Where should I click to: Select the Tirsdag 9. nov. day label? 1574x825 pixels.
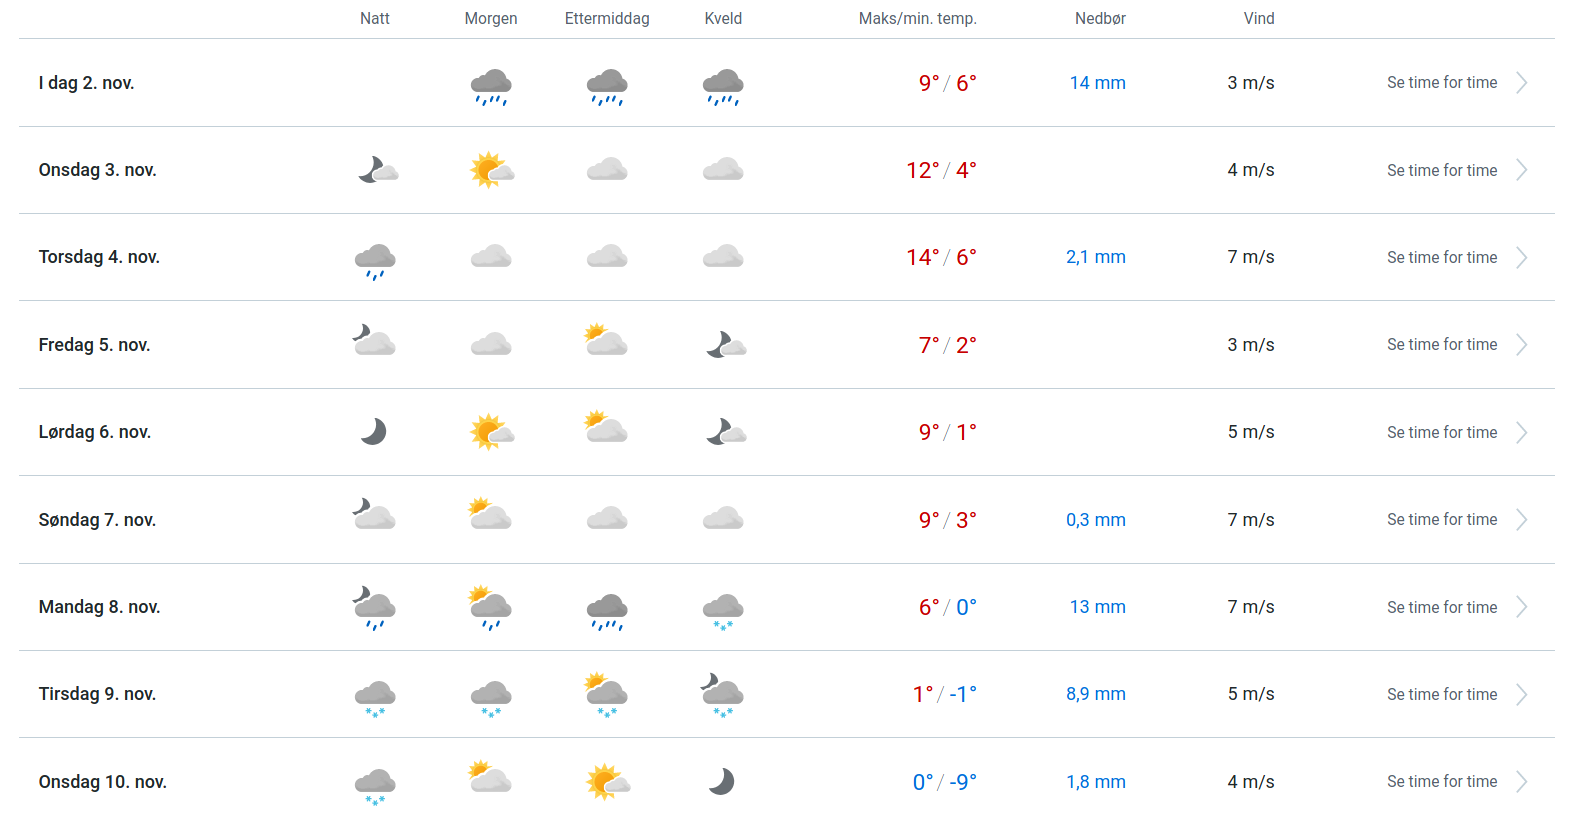pos(97,694)
